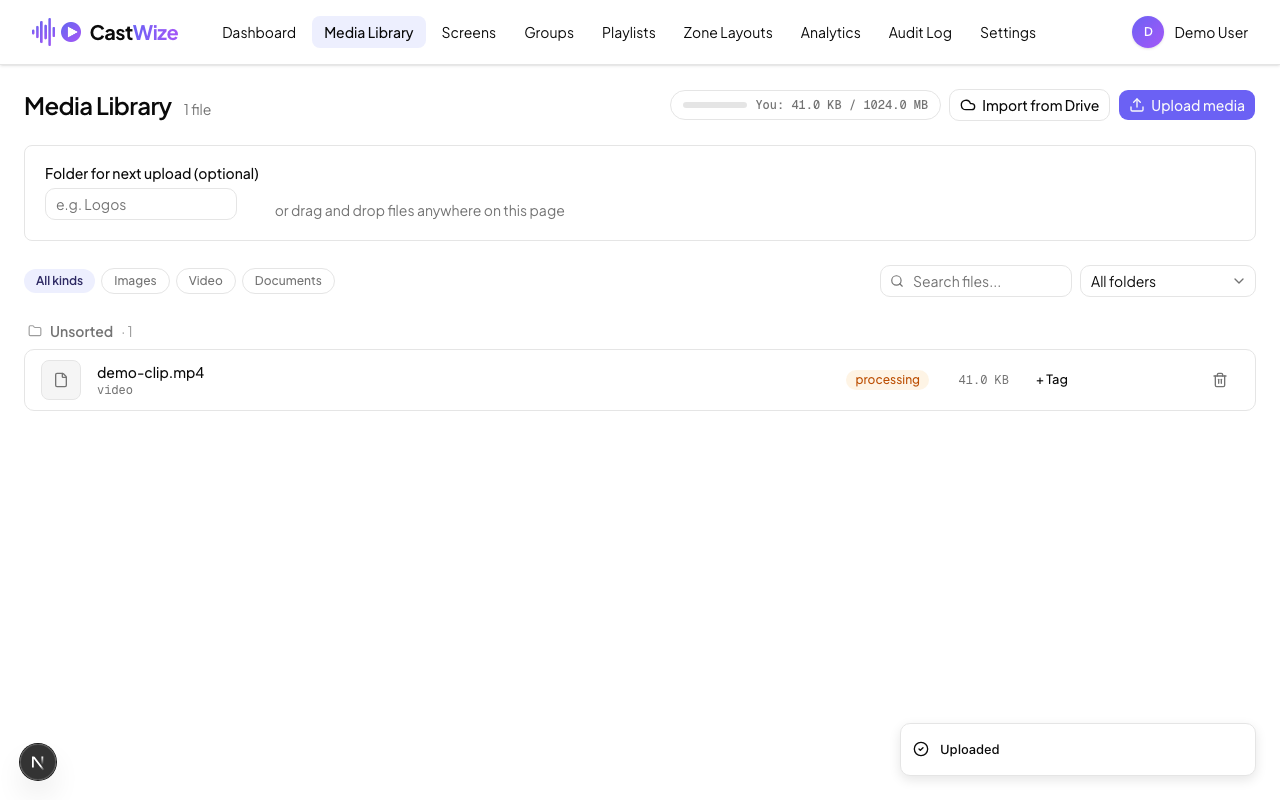This screenshot has height=800, width=1280.
Task: Click the storage usage progress bar
Action: [715, 105]
